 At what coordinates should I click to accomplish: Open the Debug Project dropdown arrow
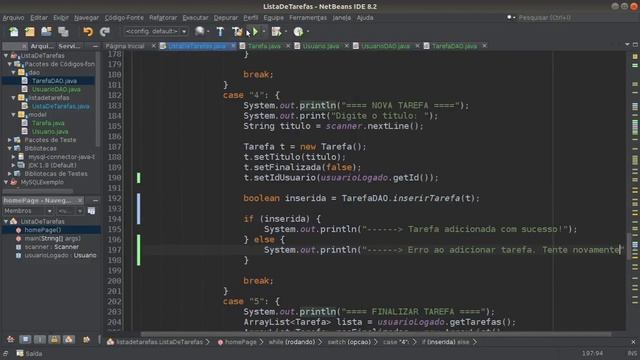click(286, 31)
